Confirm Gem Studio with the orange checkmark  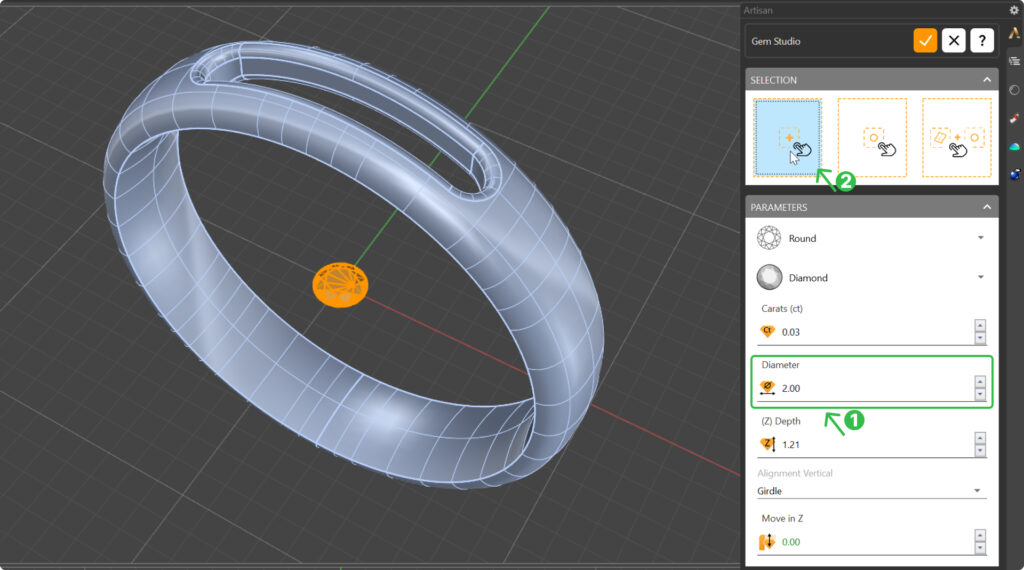coord(925,41)
